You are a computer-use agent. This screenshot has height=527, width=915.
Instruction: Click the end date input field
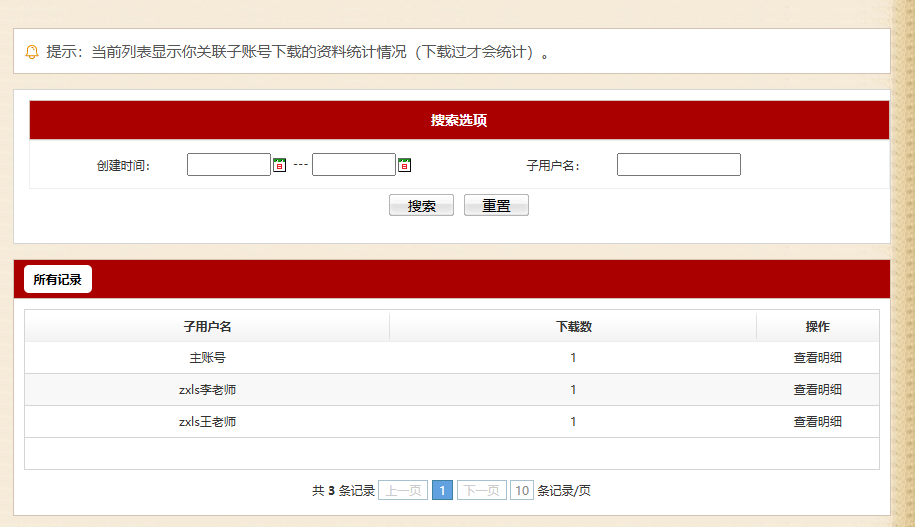point(354,165)
